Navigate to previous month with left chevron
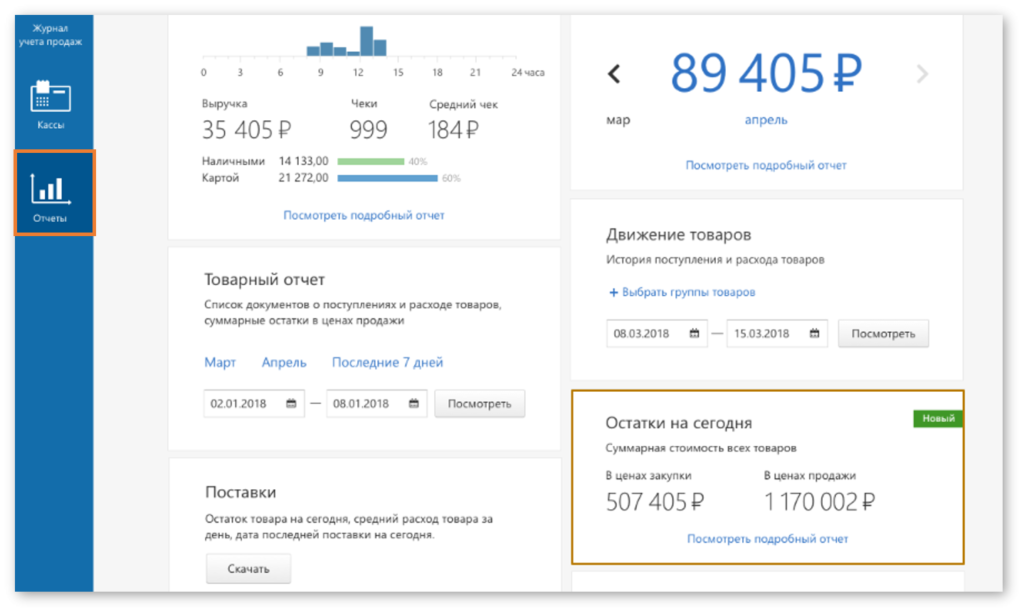 (613, 73)
